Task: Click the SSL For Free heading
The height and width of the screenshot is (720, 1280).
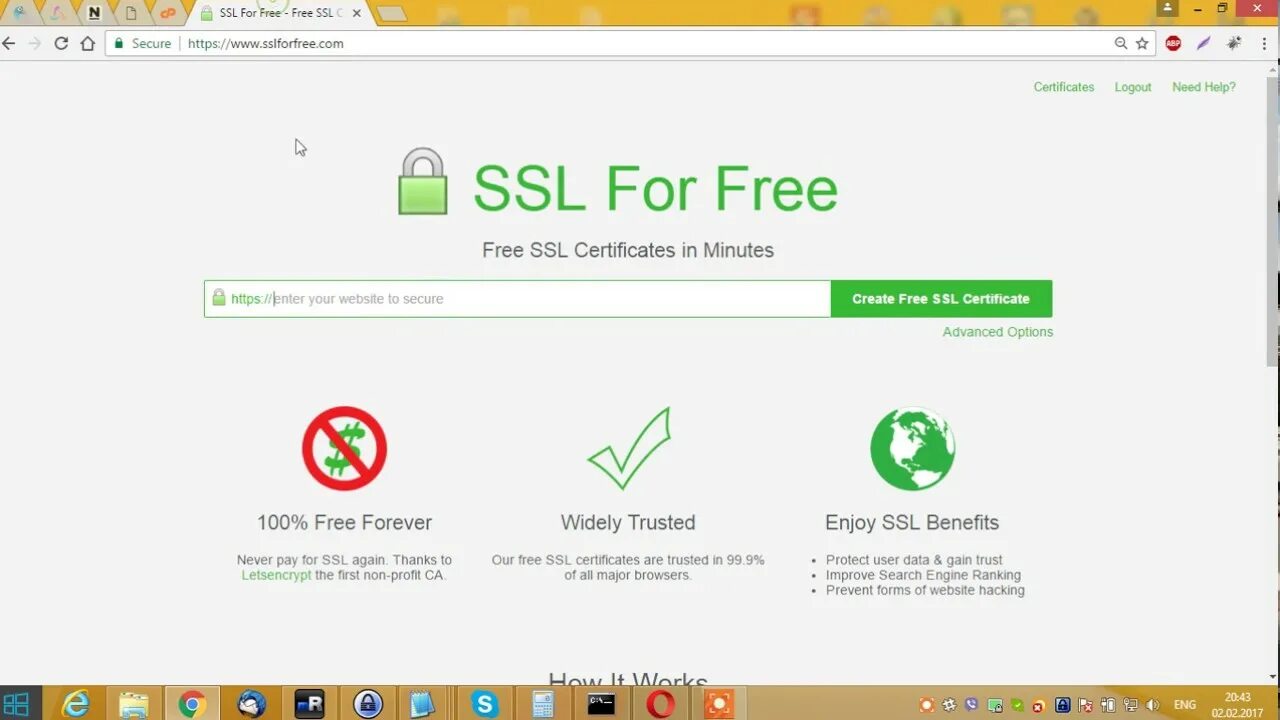Action: tap(655, 188)
